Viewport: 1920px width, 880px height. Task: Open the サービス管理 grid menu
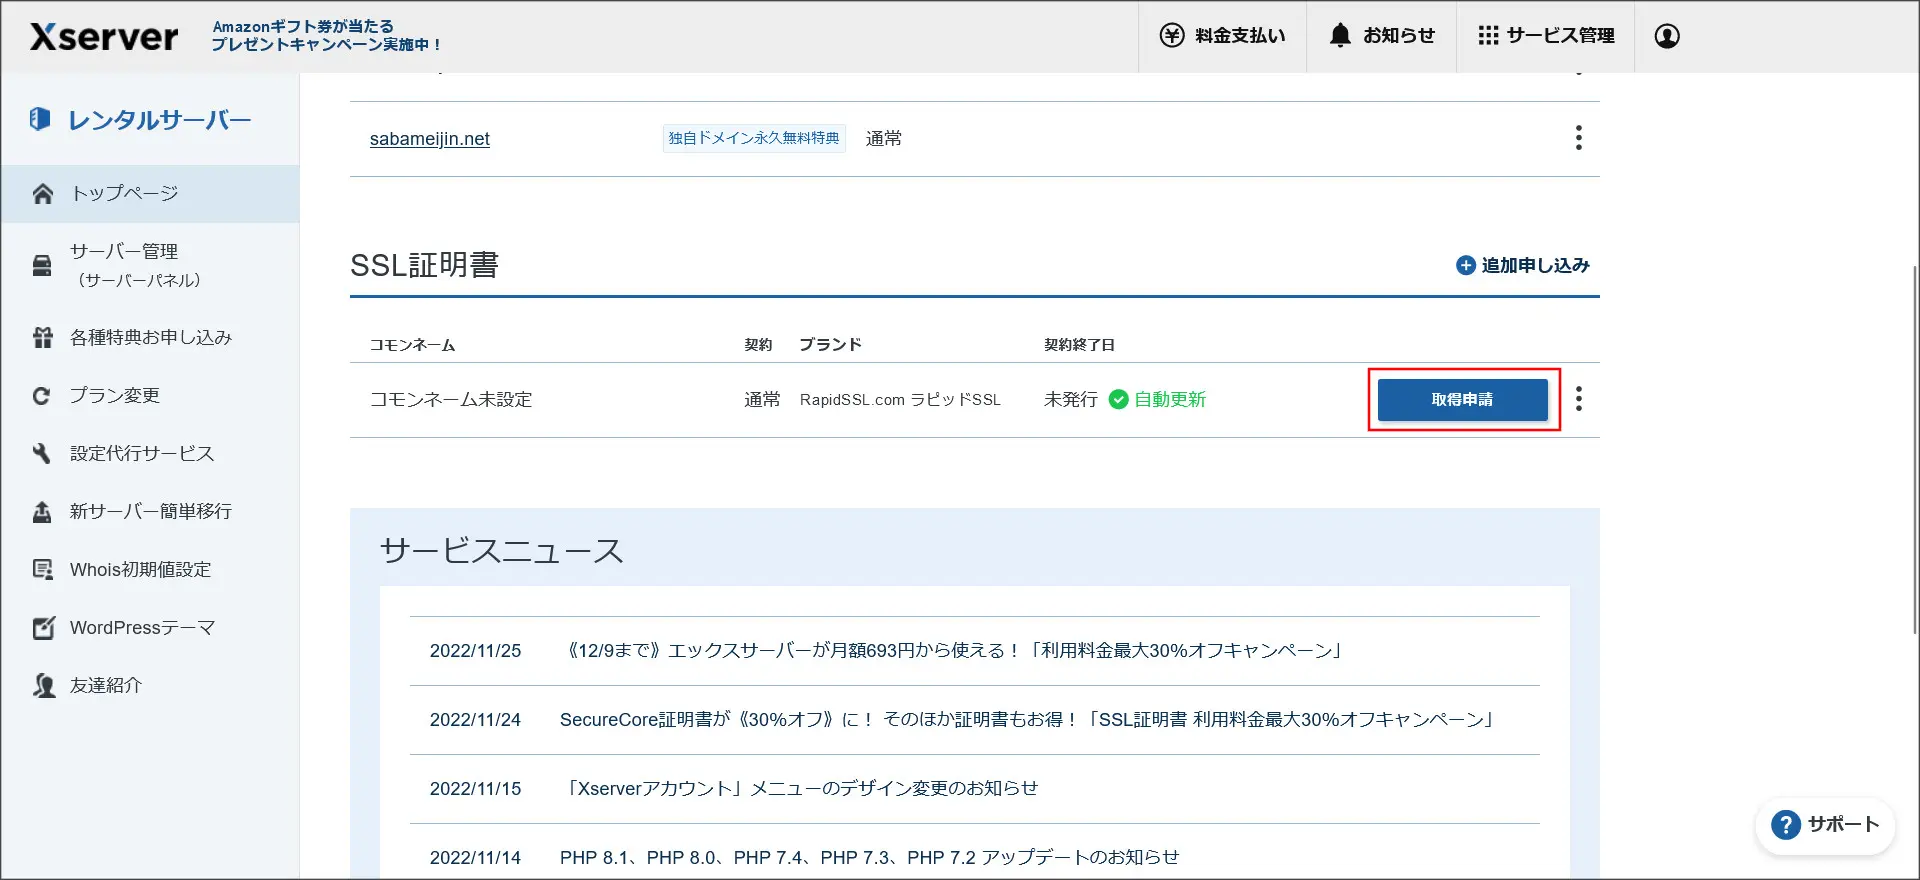click(x=1546, y=36)
